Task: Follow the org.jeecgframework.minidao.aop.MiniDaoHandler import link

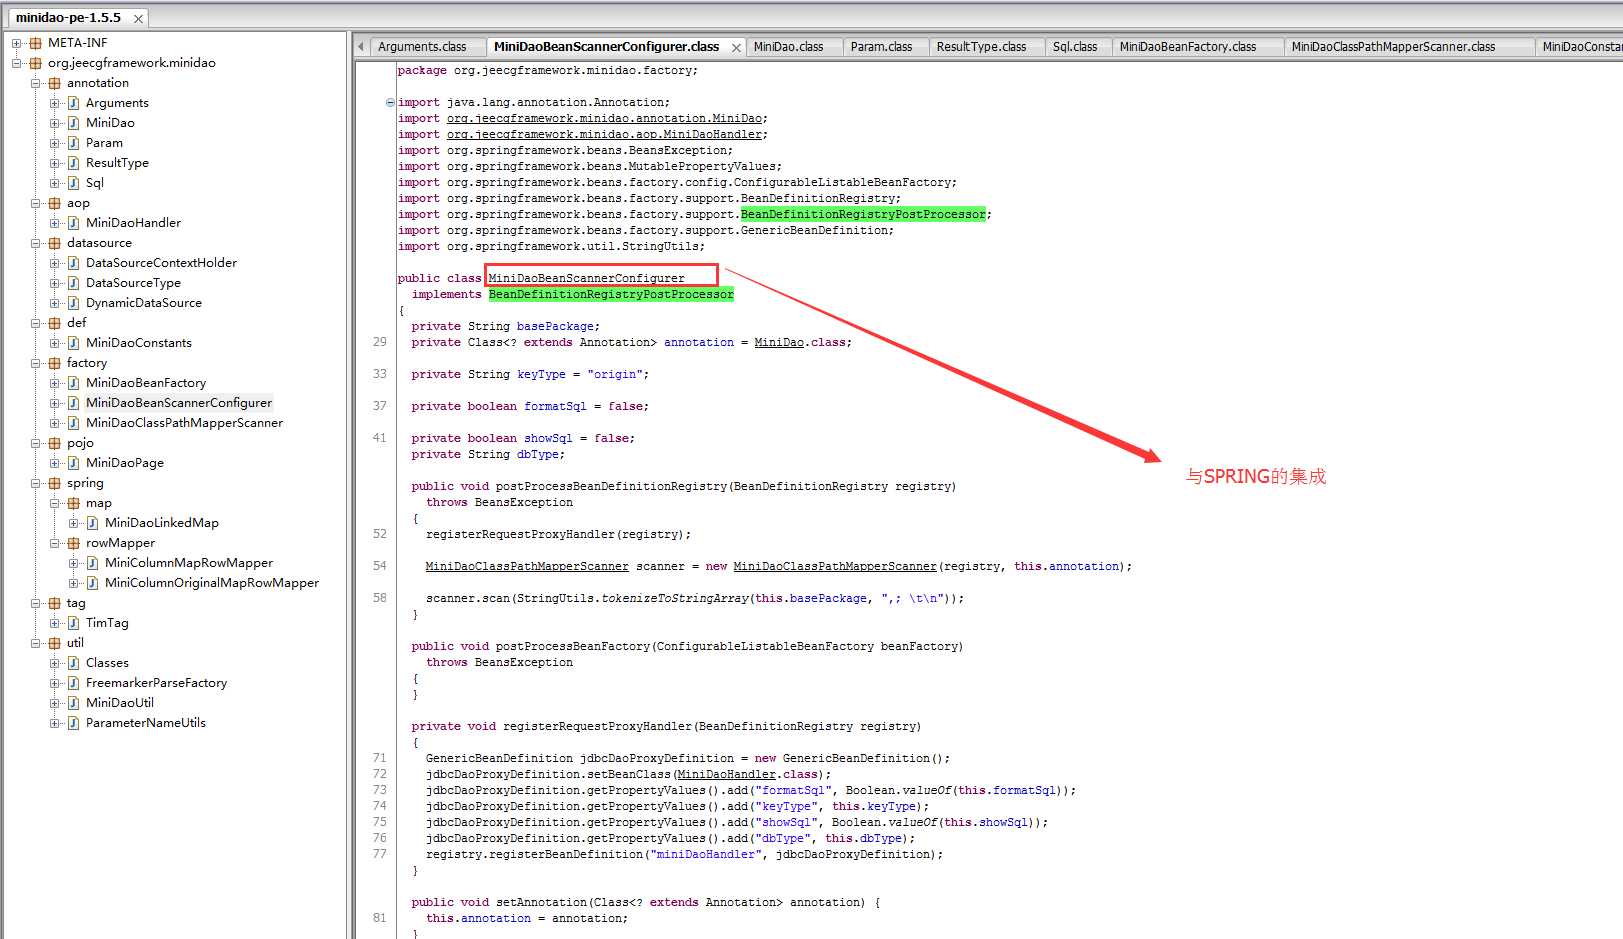Action: coord(605,134)
